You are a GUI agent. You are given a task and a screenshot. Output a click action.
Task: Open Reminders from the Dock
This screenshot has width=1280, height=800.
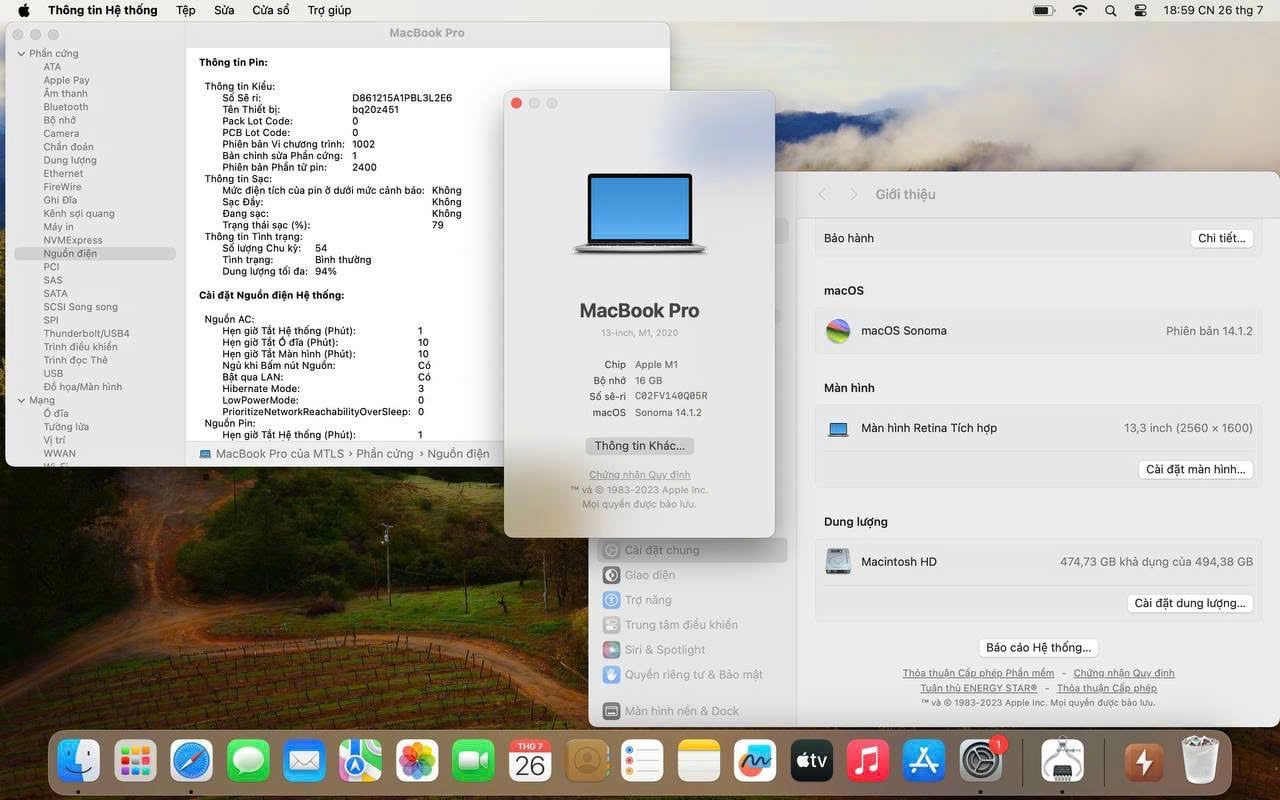click(x=642, y=761)
